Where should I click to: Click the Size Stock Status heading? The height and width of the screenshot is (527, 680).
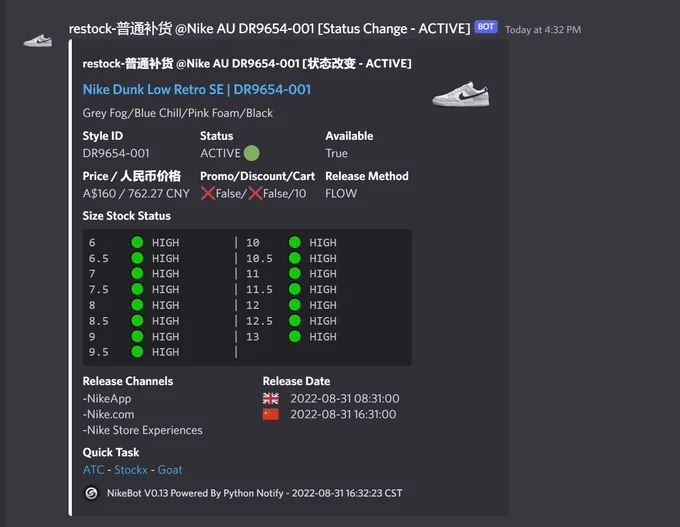pos(126,216)
